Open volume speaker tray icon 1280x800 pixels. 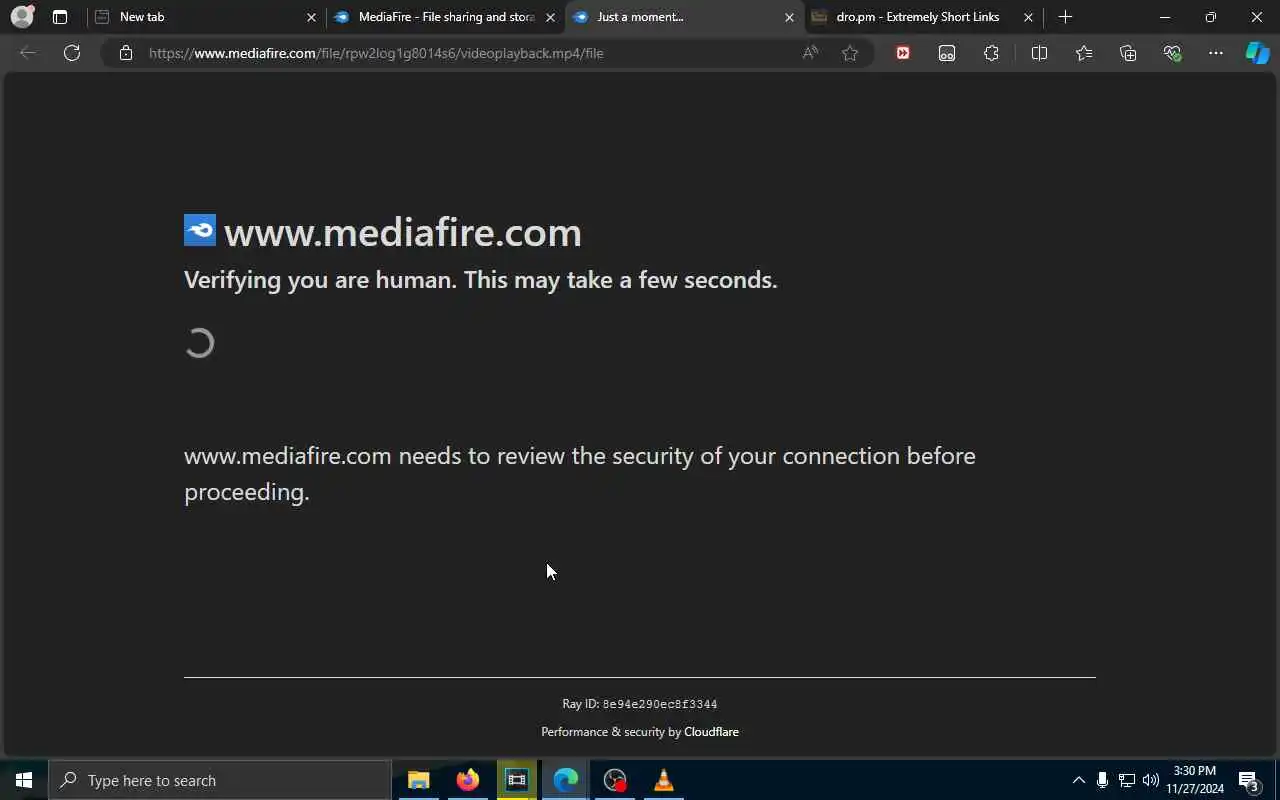(1150, 780)
